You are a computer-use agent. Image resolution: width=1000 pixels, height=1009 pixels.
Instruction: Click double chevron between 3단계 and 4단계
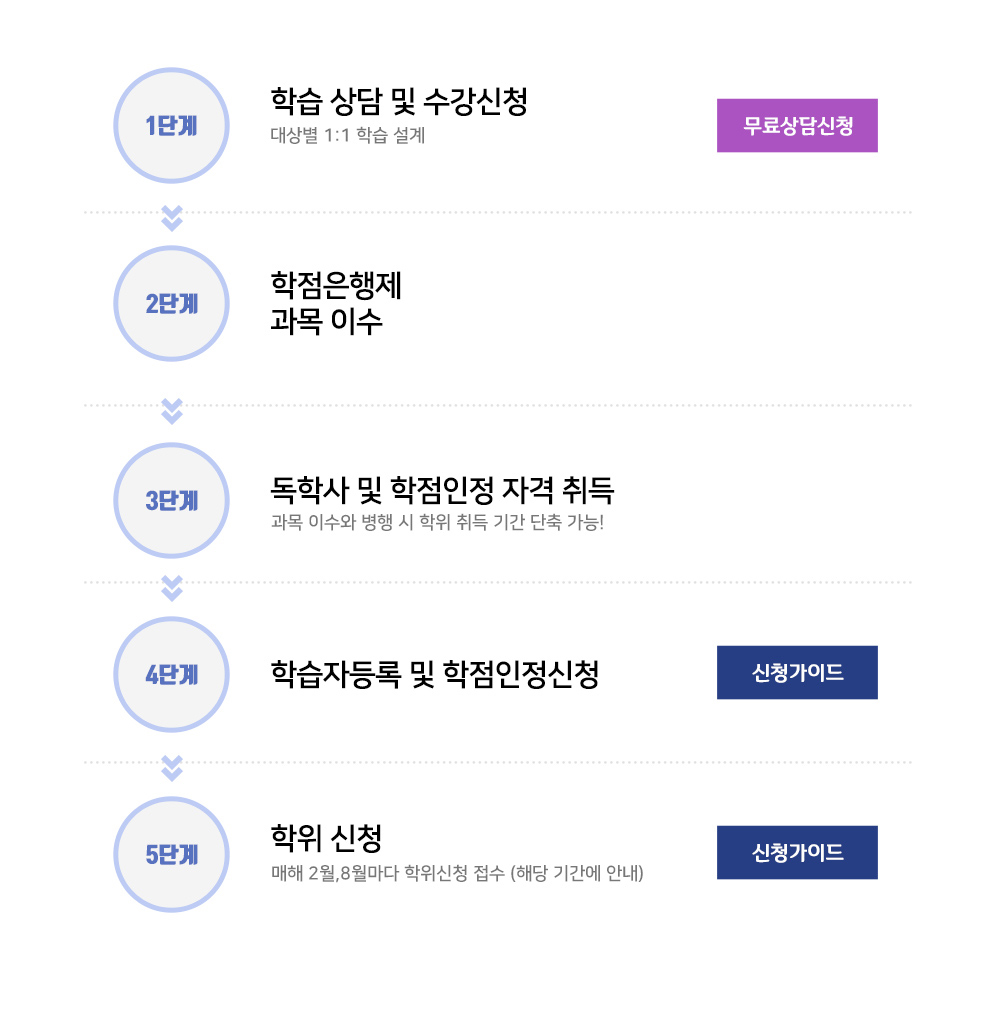(x=172, y=588)
